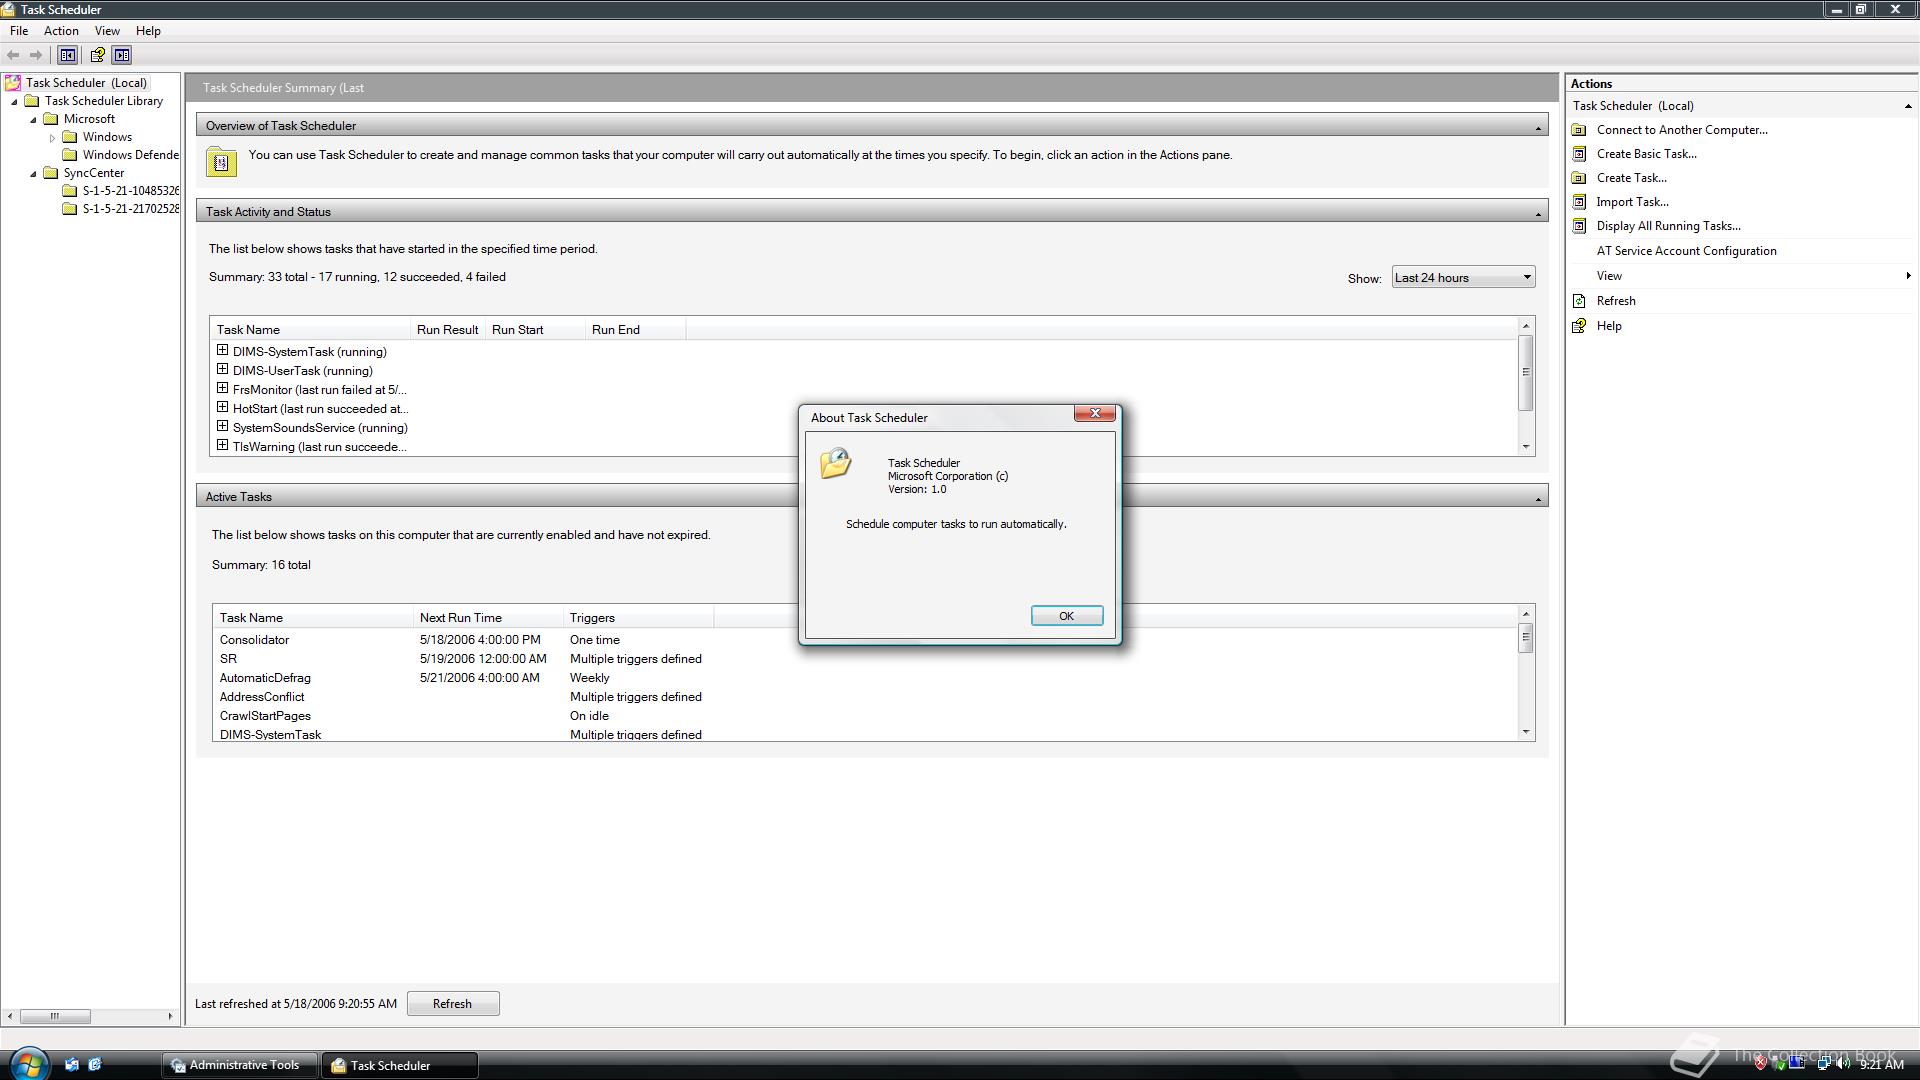The width and height of the screenshot is (1920, 1080).
Task: Expand the FrsMonitor task row
Action: [x=222, y=389]
